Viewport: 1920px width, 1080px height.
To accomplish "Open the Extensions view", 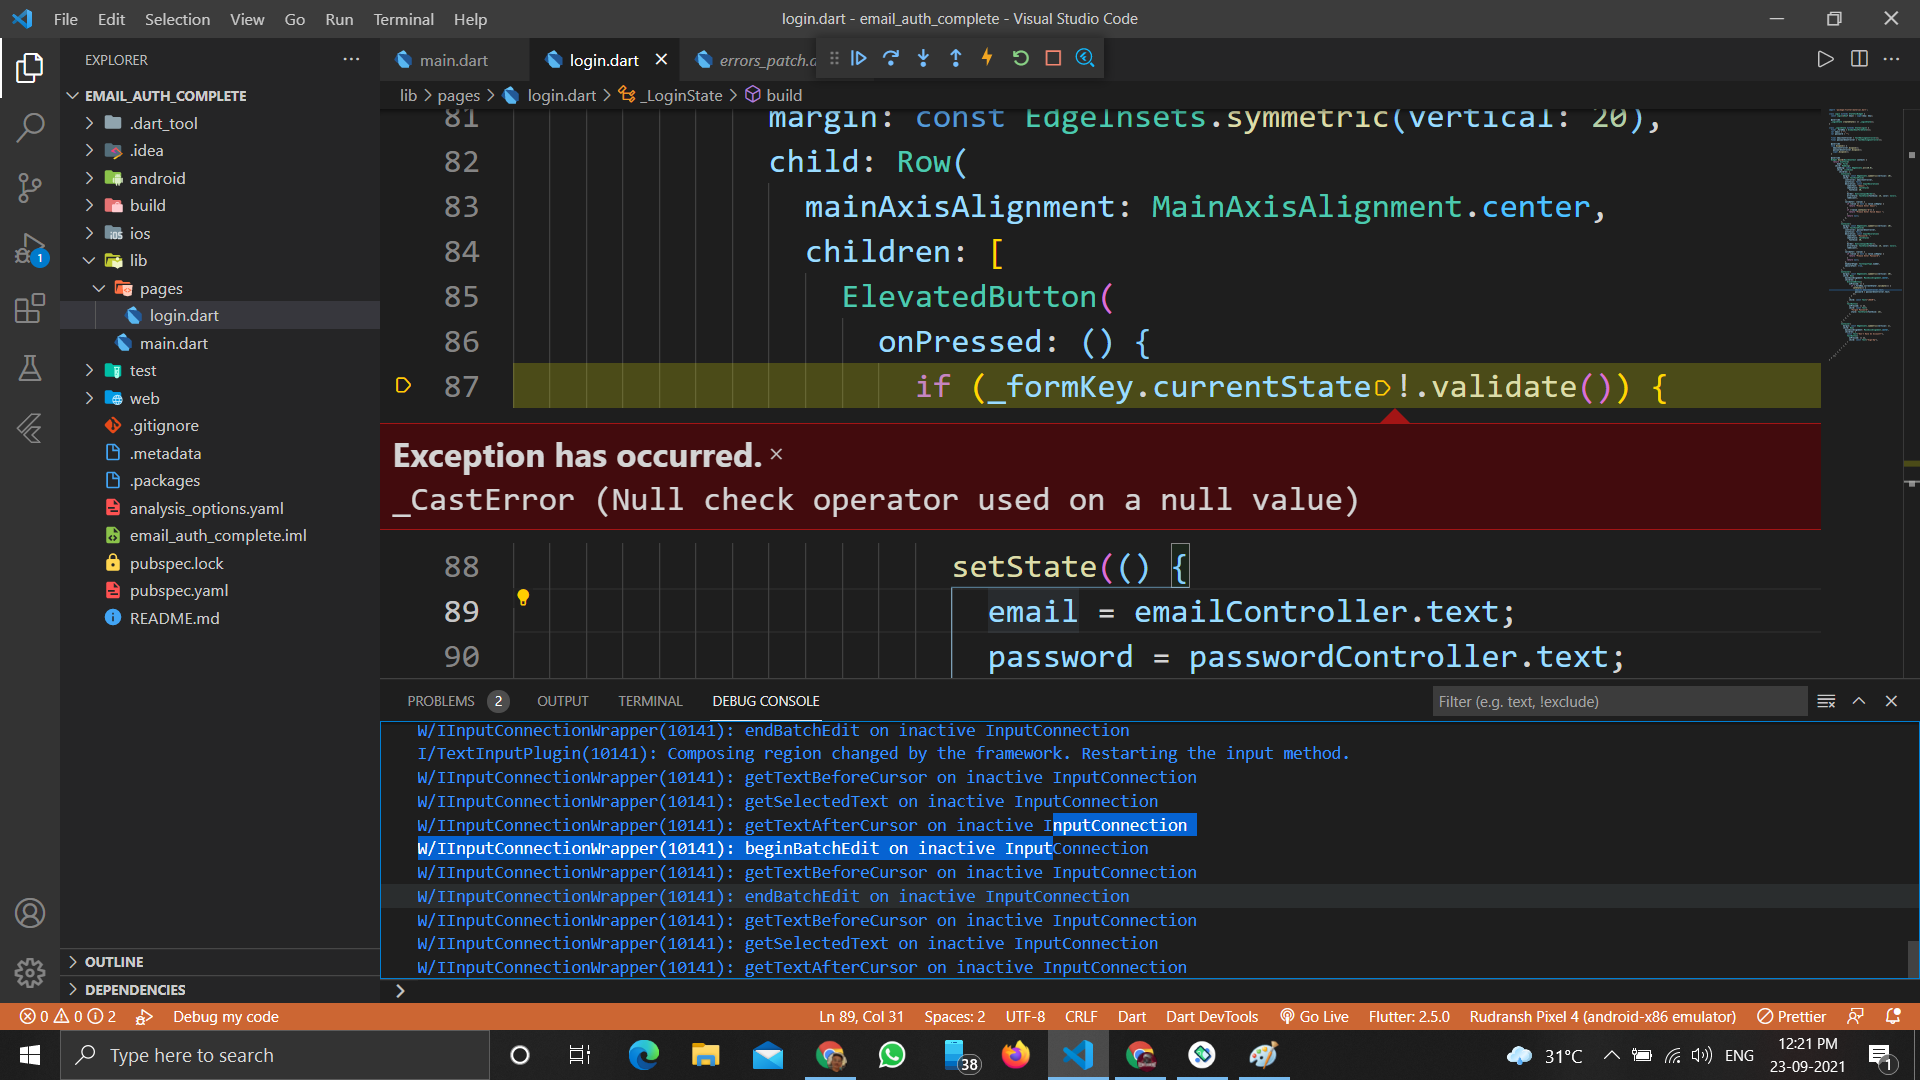I will pyautogui.click(x=30, y=308).
